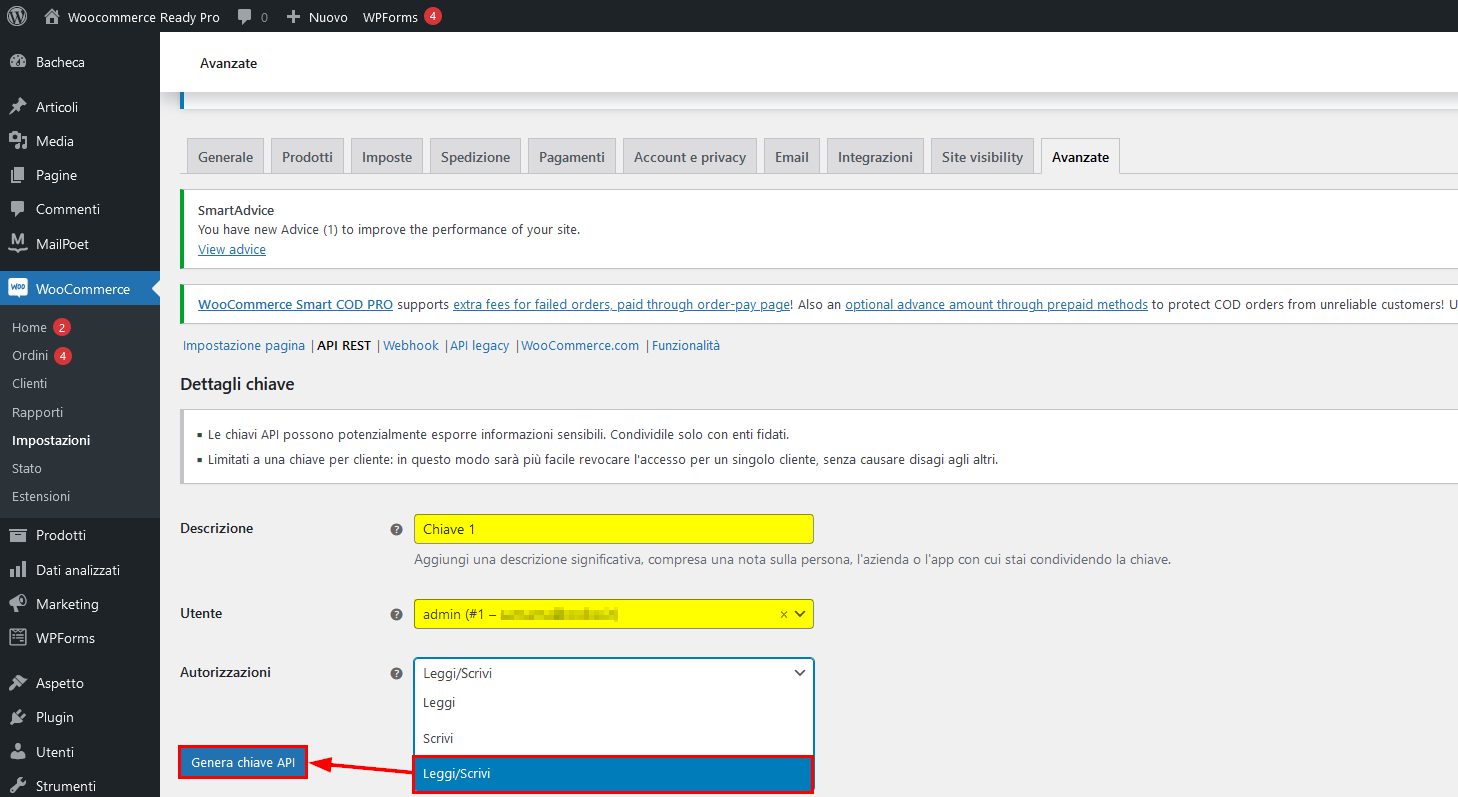
Task: Choose the highlighted Leggi/Scrivi option
Action: 614,773
